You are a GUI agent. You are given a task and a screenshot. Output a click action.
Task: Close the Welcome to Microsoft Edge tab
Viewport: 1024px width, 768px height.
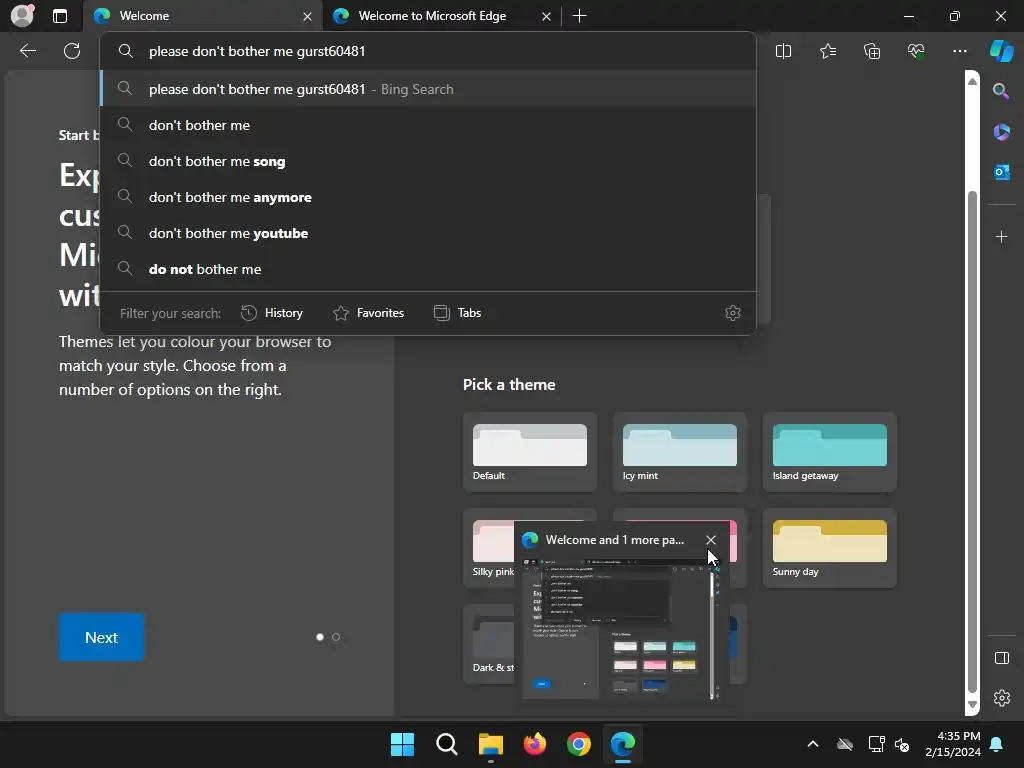click(x=546, y=16)
